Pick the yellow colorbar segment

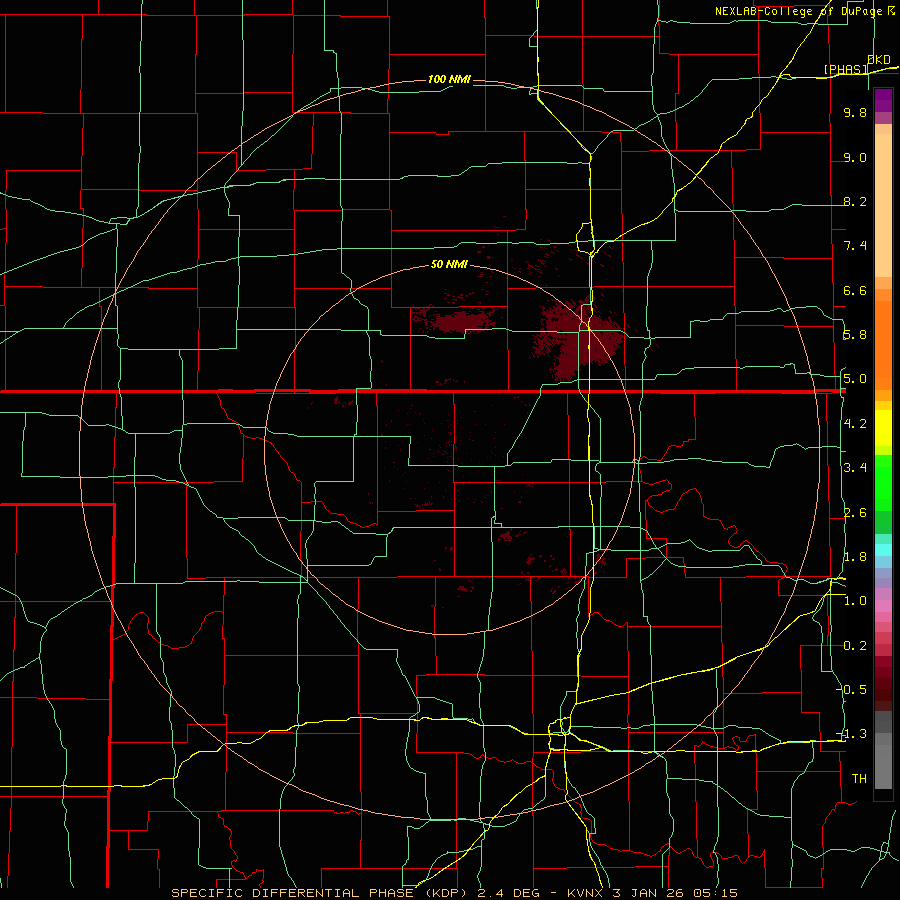coord(883,428)
